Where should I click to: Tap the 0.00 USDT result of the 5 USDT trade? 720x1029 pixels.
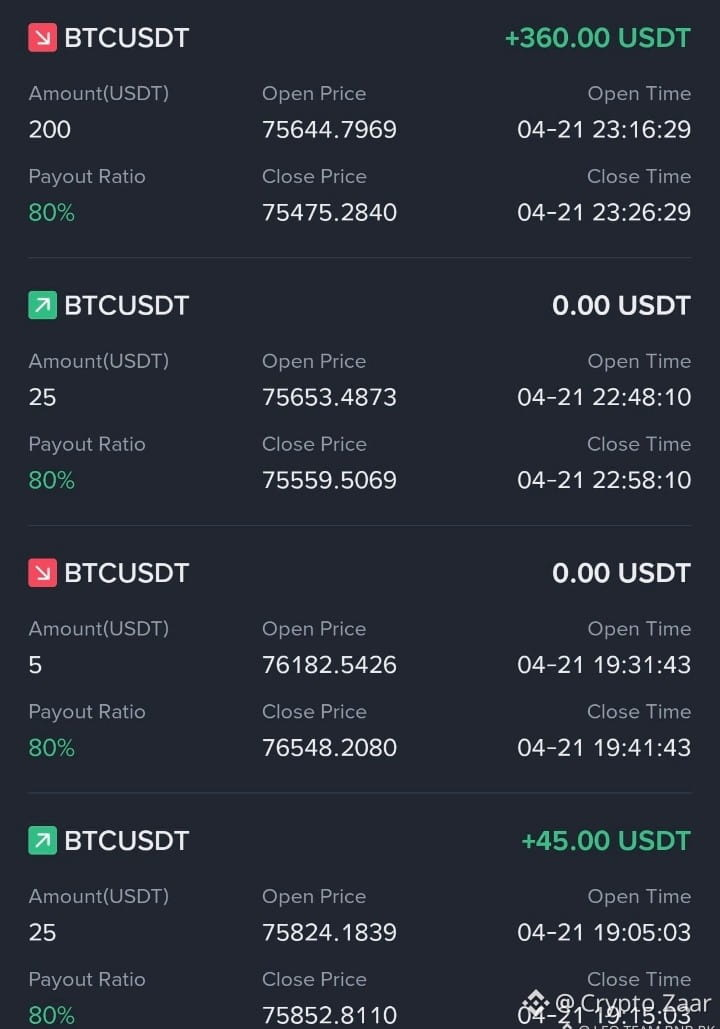(x=621, y=573)
